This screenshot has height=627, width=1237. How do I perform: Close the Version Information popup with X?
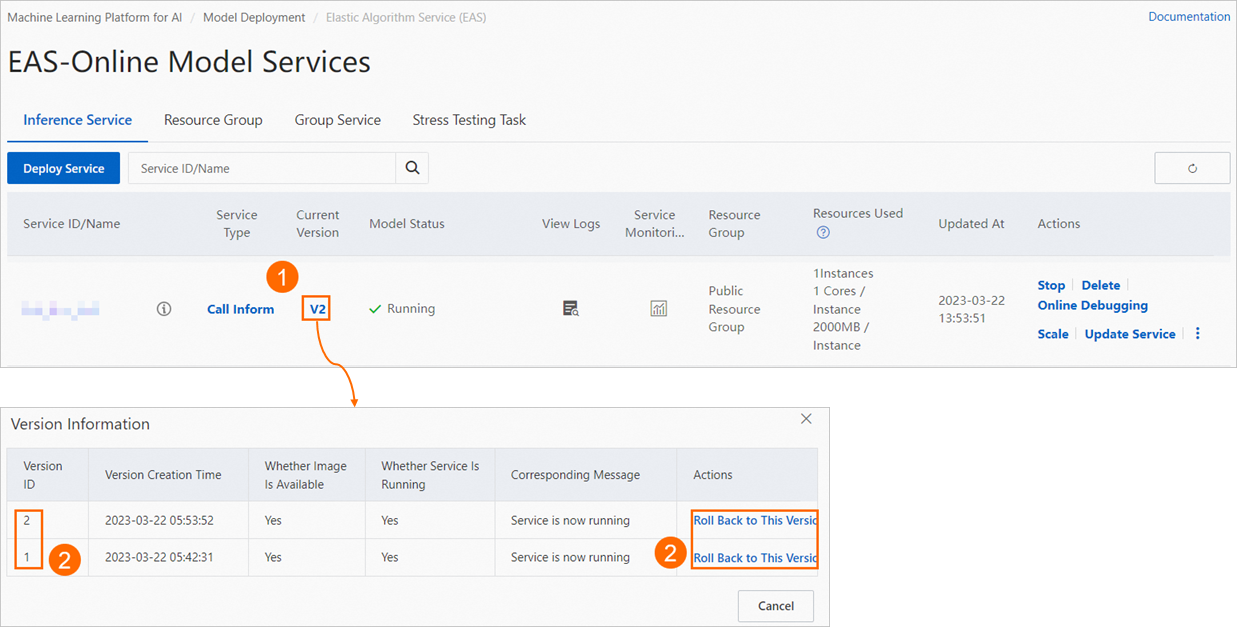click(x=806, y=419)
